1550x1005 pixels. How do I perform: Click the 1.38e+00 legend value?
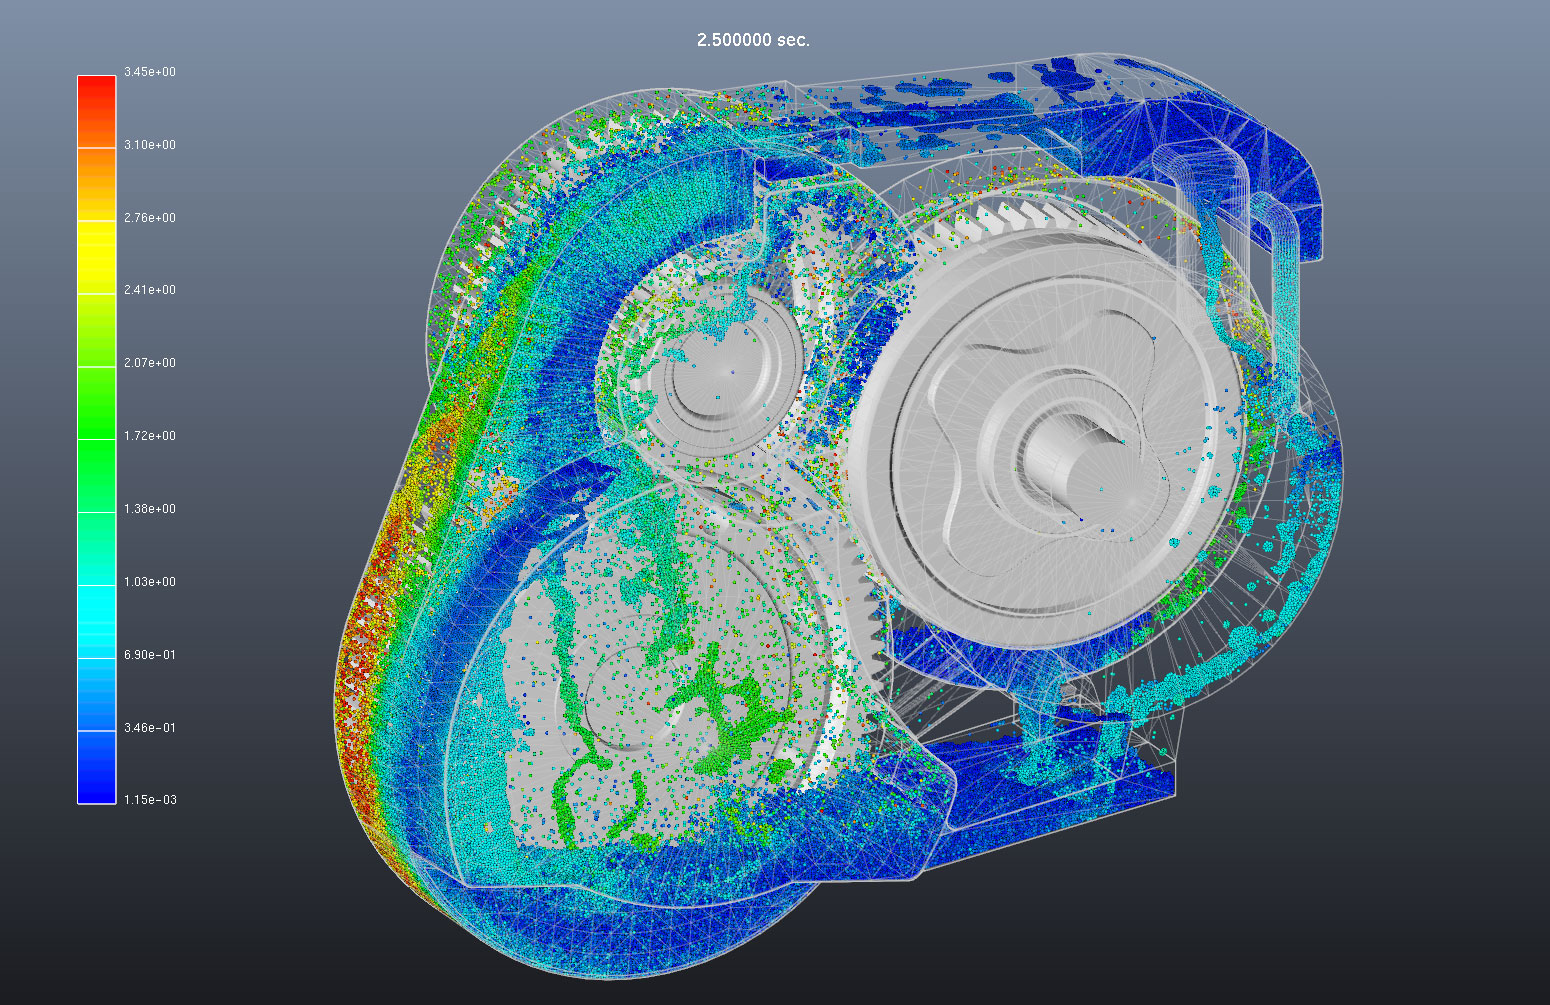pyautogui.click(x=150, y=509)
